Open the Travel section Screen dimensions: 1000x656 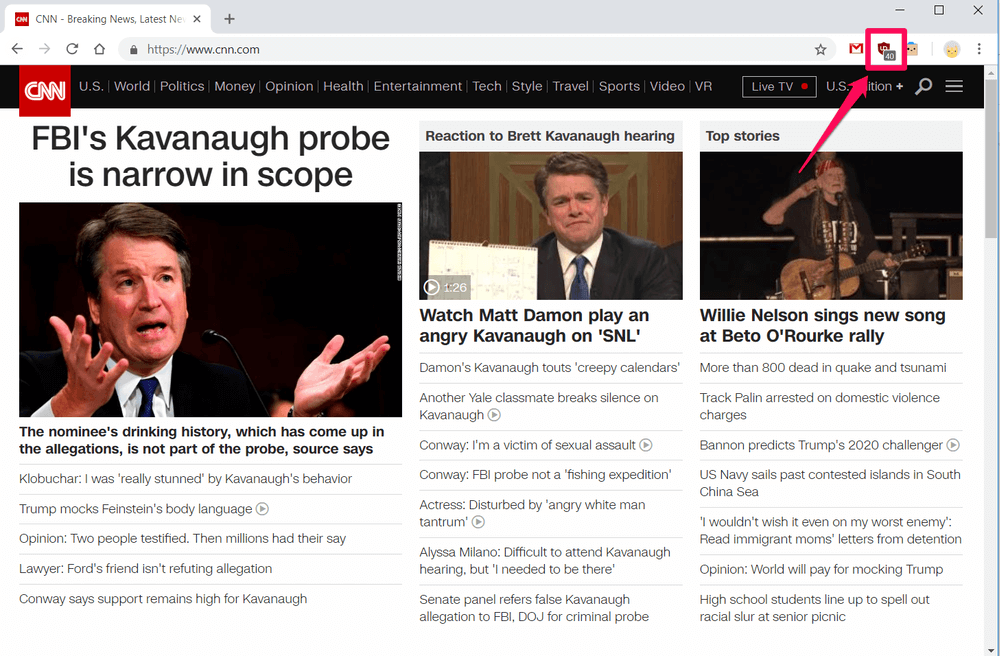coord(570,86)
